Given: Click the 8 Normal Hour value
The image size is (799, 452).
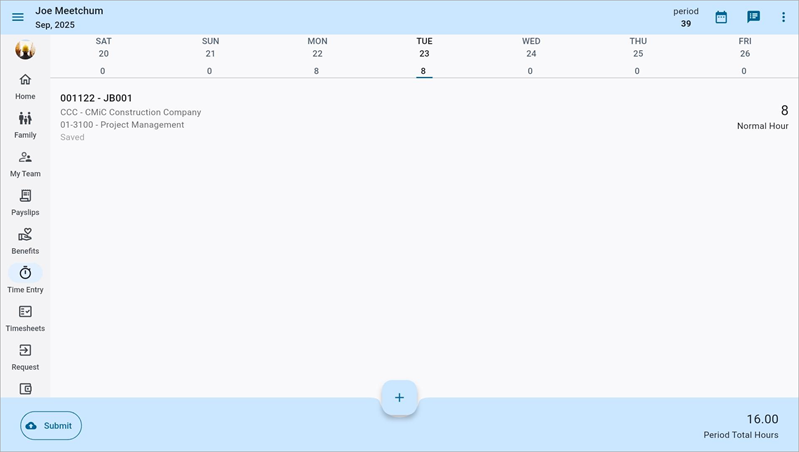Looking at the screenshot, I should [762, 117].
